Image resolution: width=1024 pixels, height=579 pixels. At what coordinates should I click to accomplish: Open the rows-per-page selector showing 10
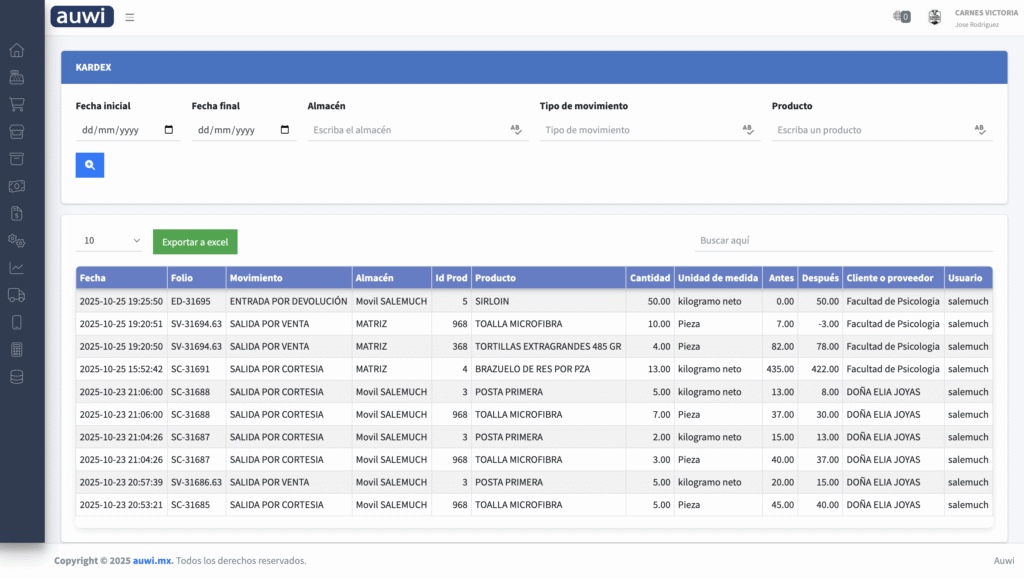(111, 241)
